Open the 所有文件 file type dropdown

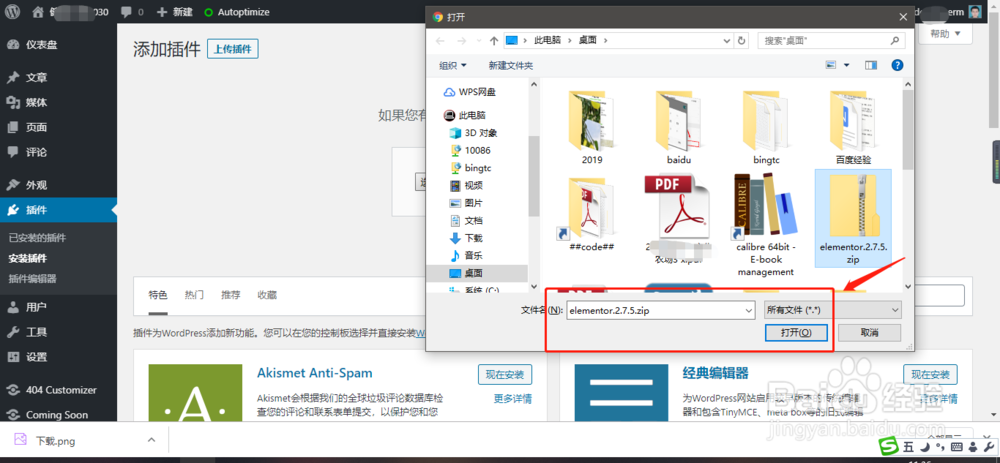click(x=832, y=311)
